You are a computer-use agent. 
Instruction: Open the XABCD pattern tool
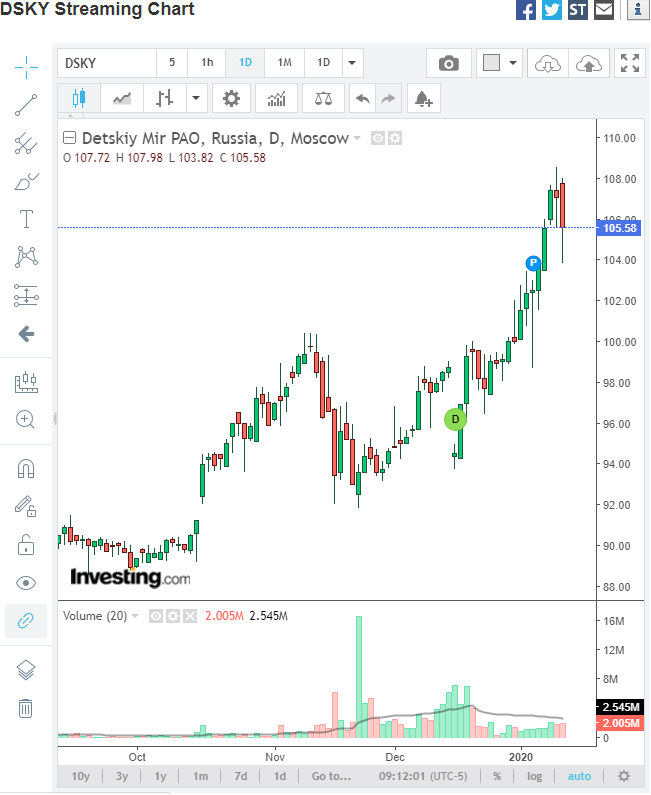click(26, 257)
